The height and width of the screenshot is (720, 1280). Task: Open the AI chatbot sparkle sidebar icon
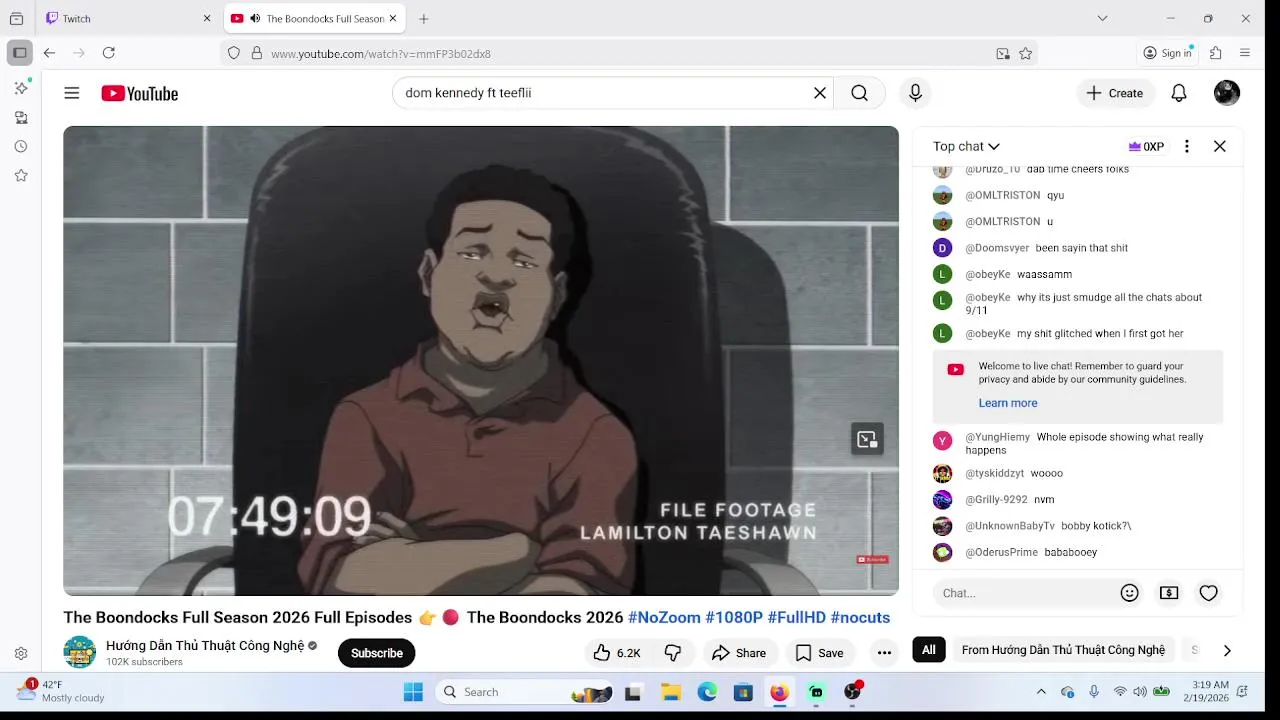[x=21, y=88]
